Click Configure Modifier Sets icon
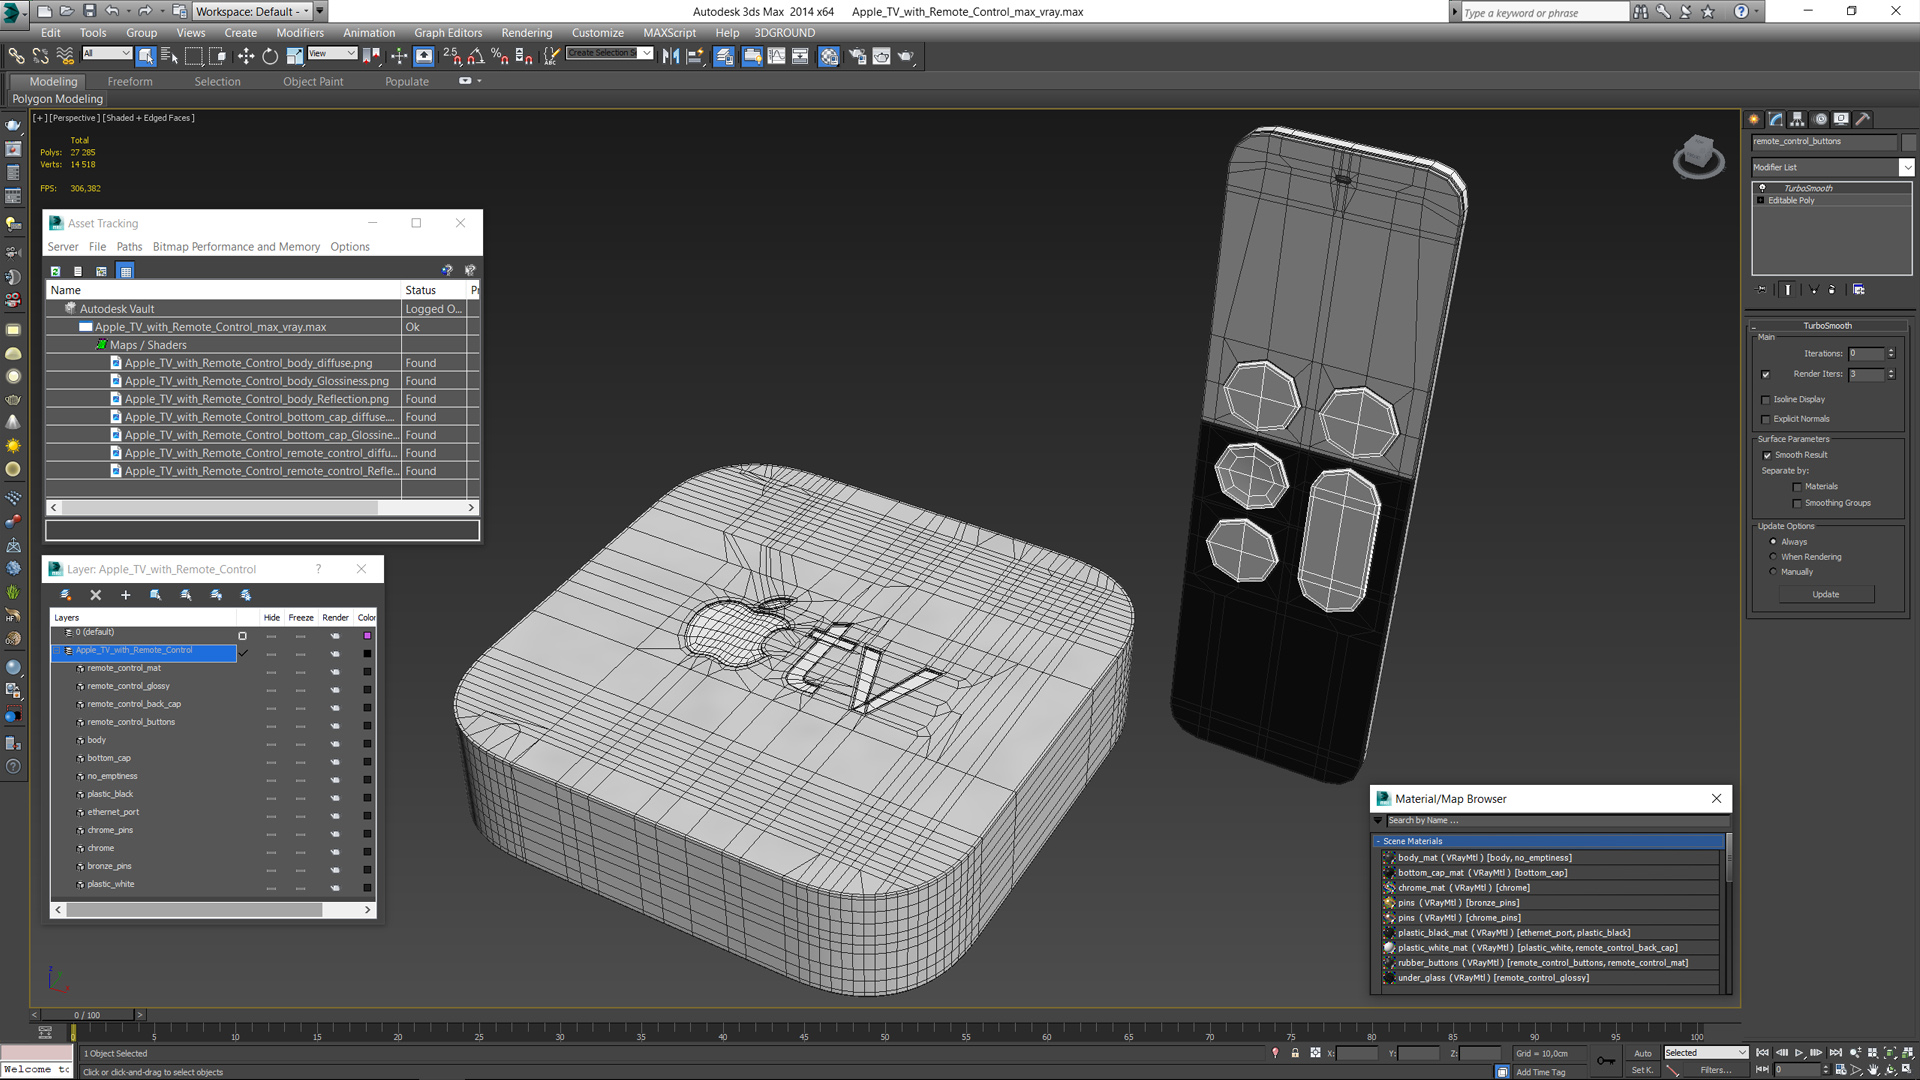The width and height of the screenshot is (1920, 1080). (1858, 289)
